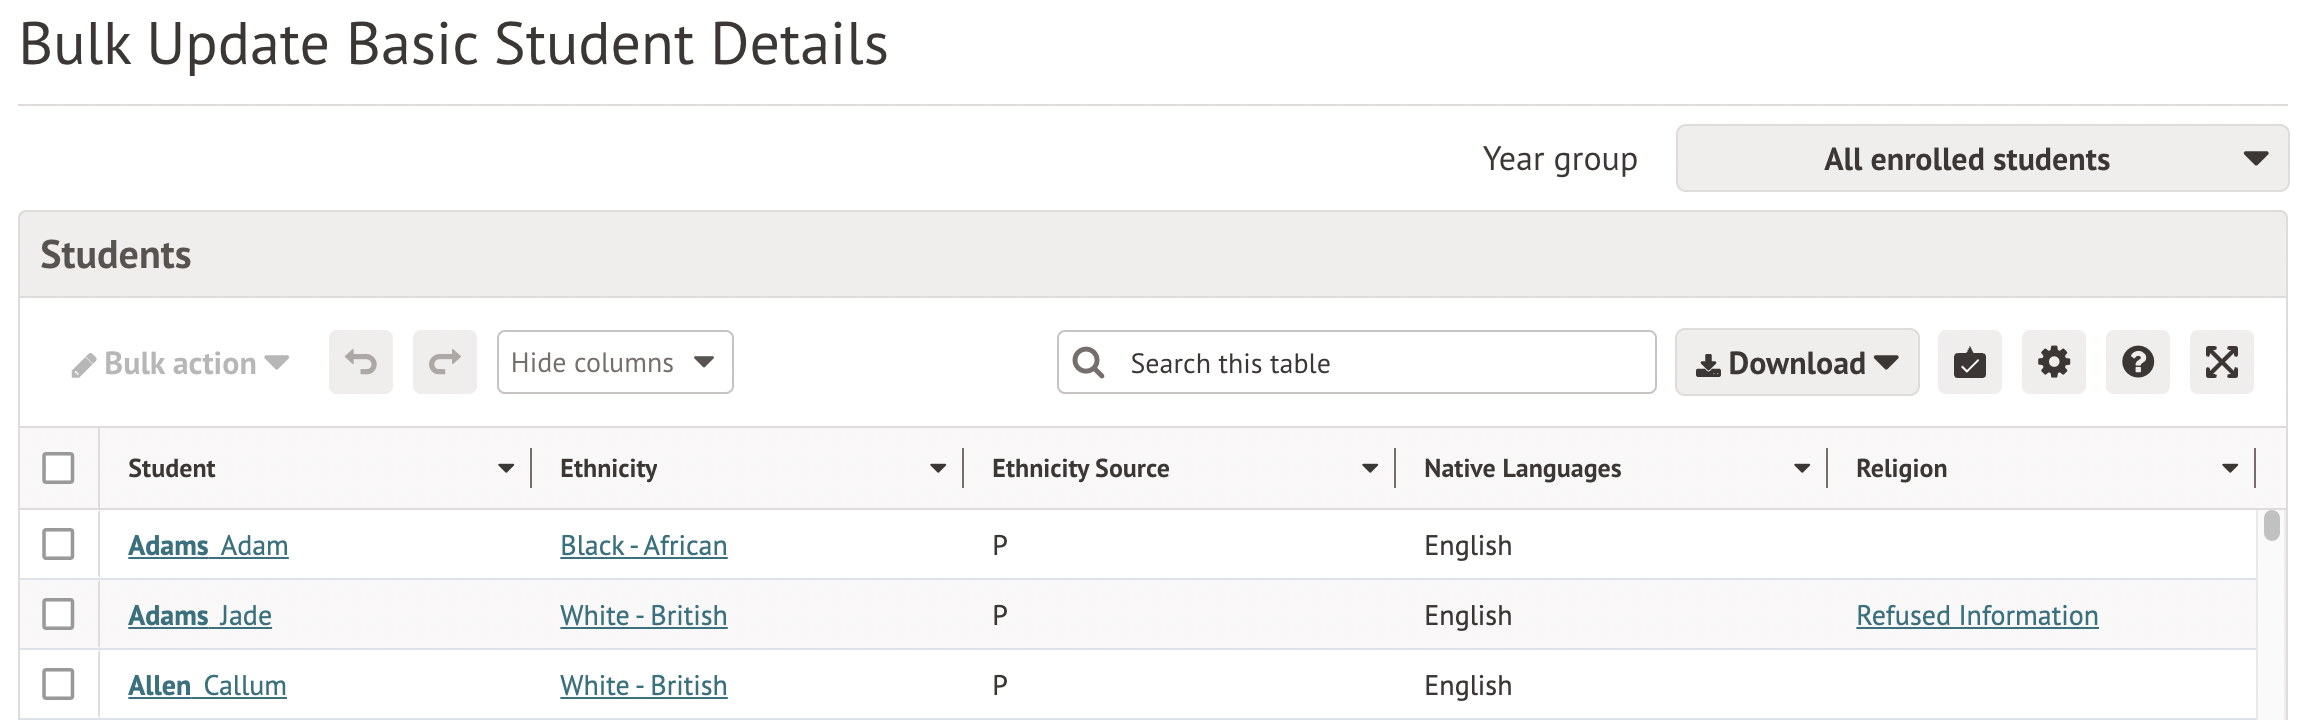Open the Download dropdown menu
The width and height of the screenshot is (2306, 720).
click(1796, 362)
